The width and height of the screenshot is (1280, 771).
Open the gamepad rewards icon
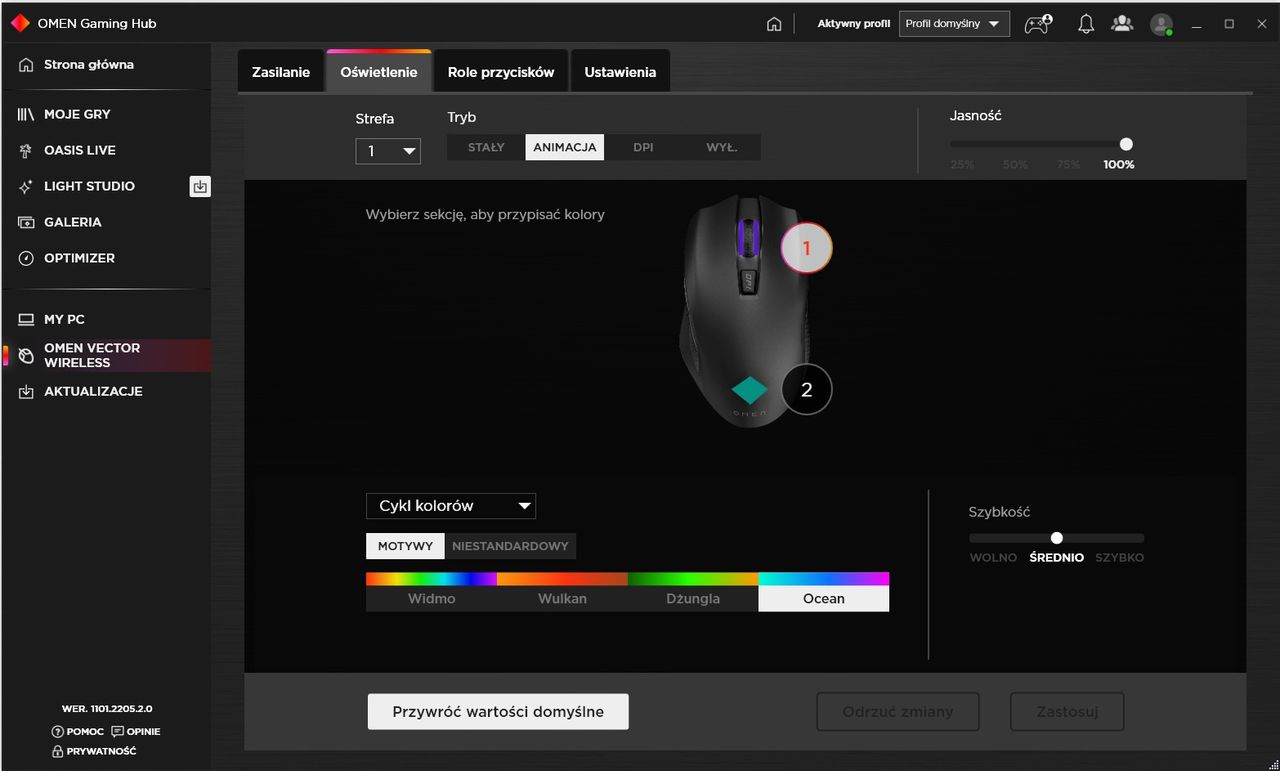1040,24
